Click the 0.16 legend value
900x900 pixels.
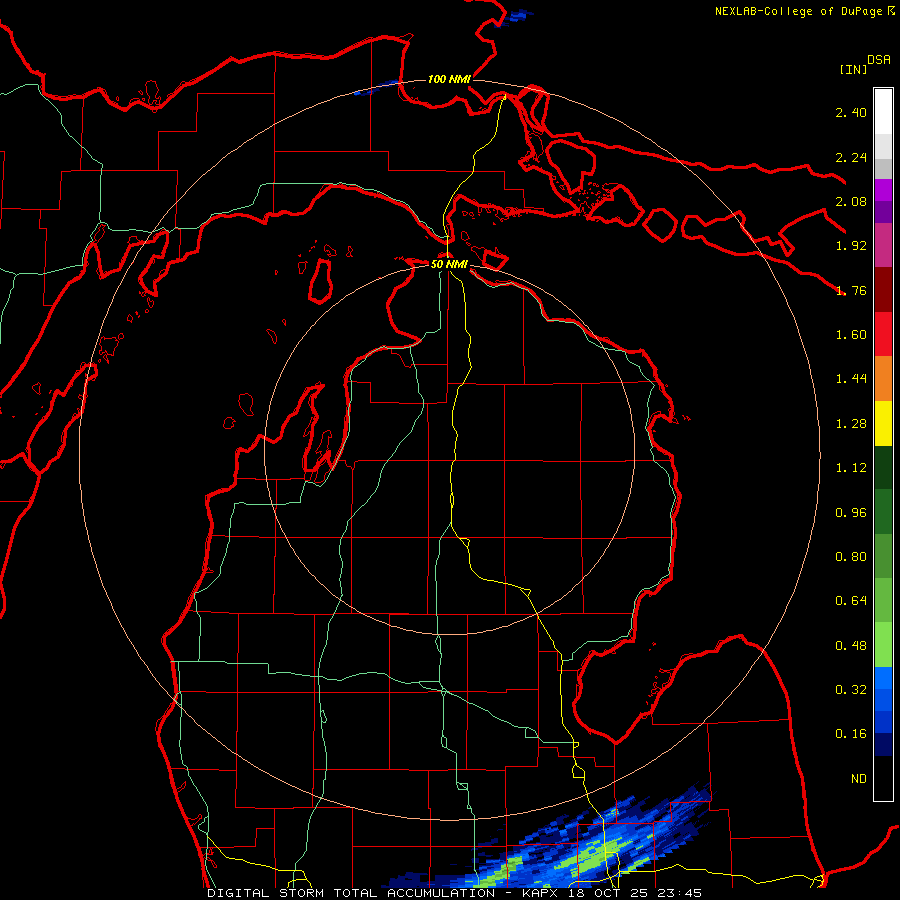click(851, 734)
